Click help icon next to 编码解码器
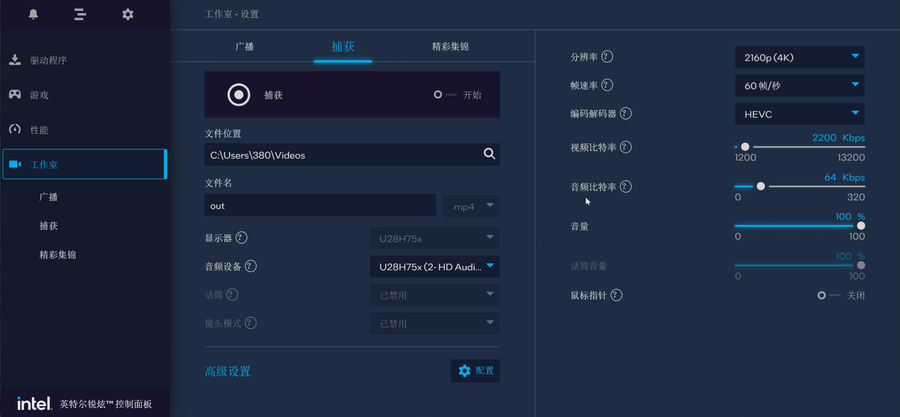Viewport: 900px width, 417px height. [626, 114]
